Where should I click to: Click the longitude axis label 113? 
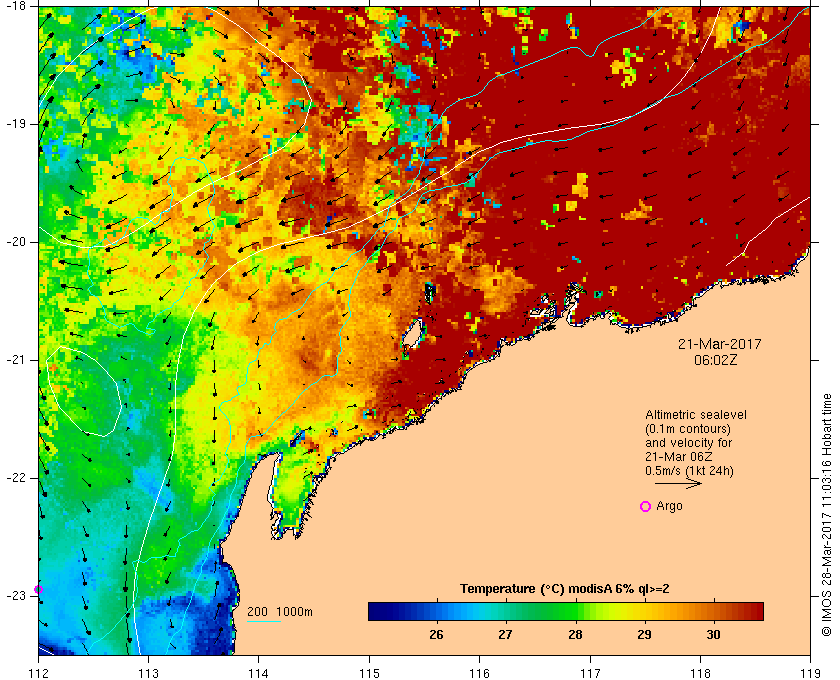pyautogui.click(x=148, y=673)
